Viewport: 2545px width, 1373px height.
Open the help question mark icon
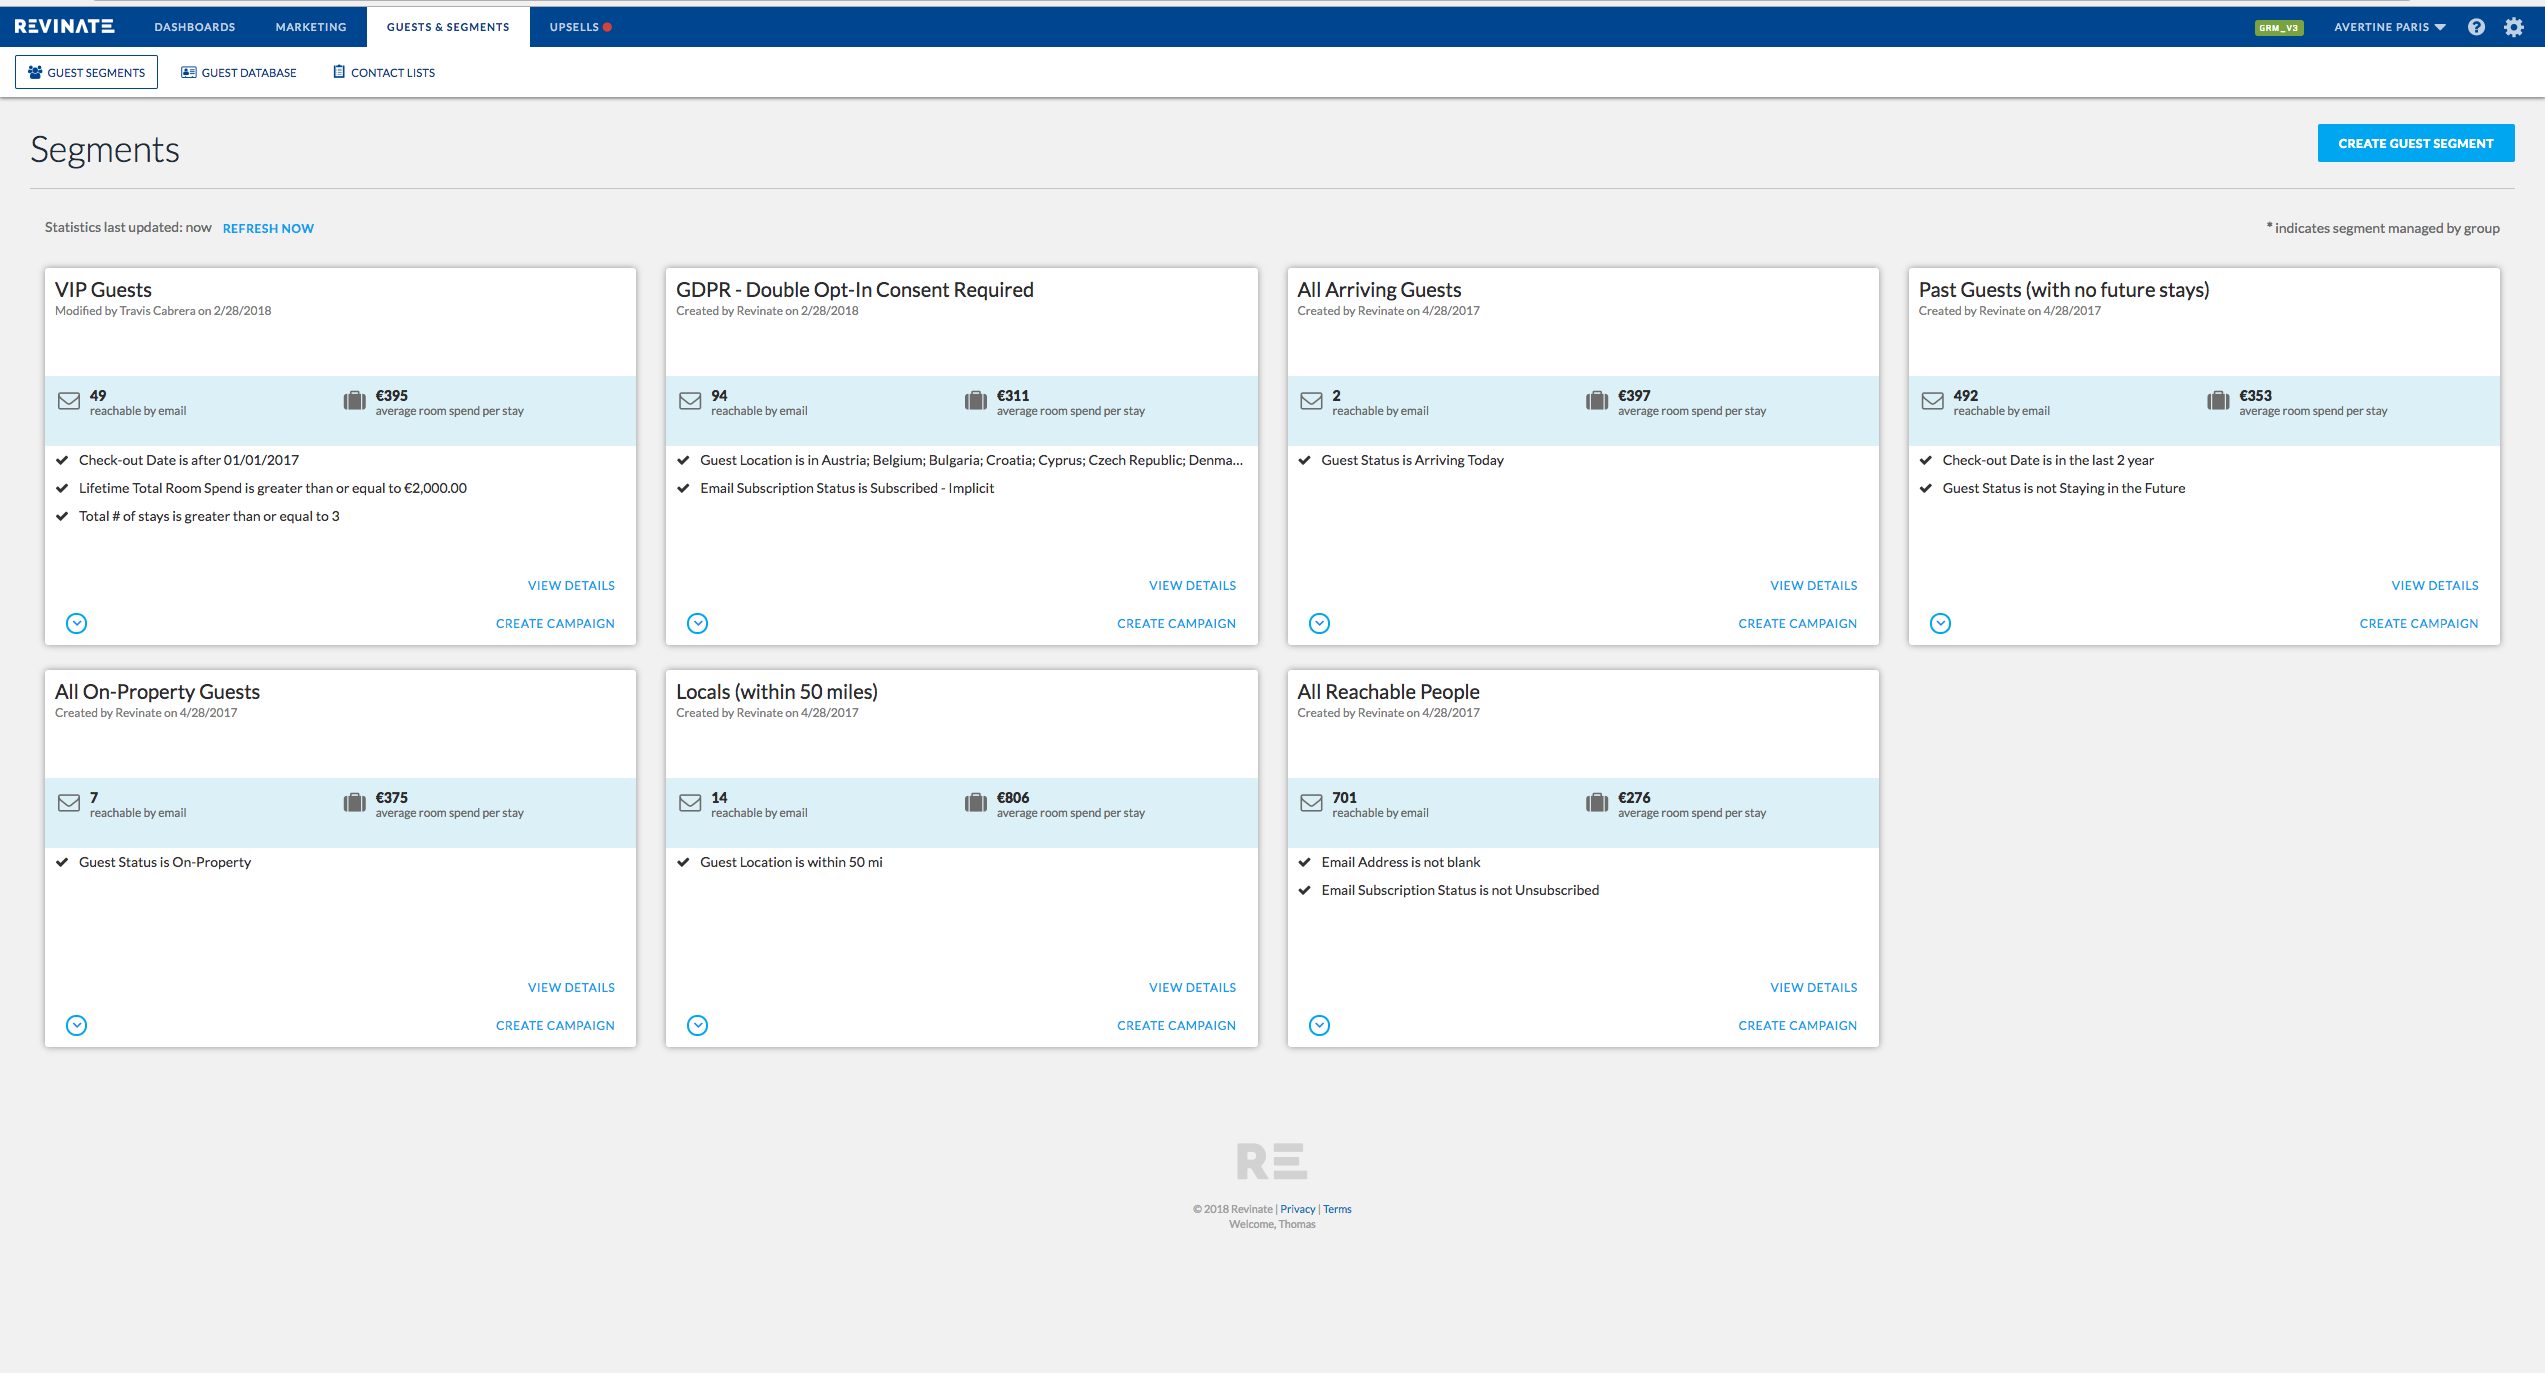[2476, 27]
